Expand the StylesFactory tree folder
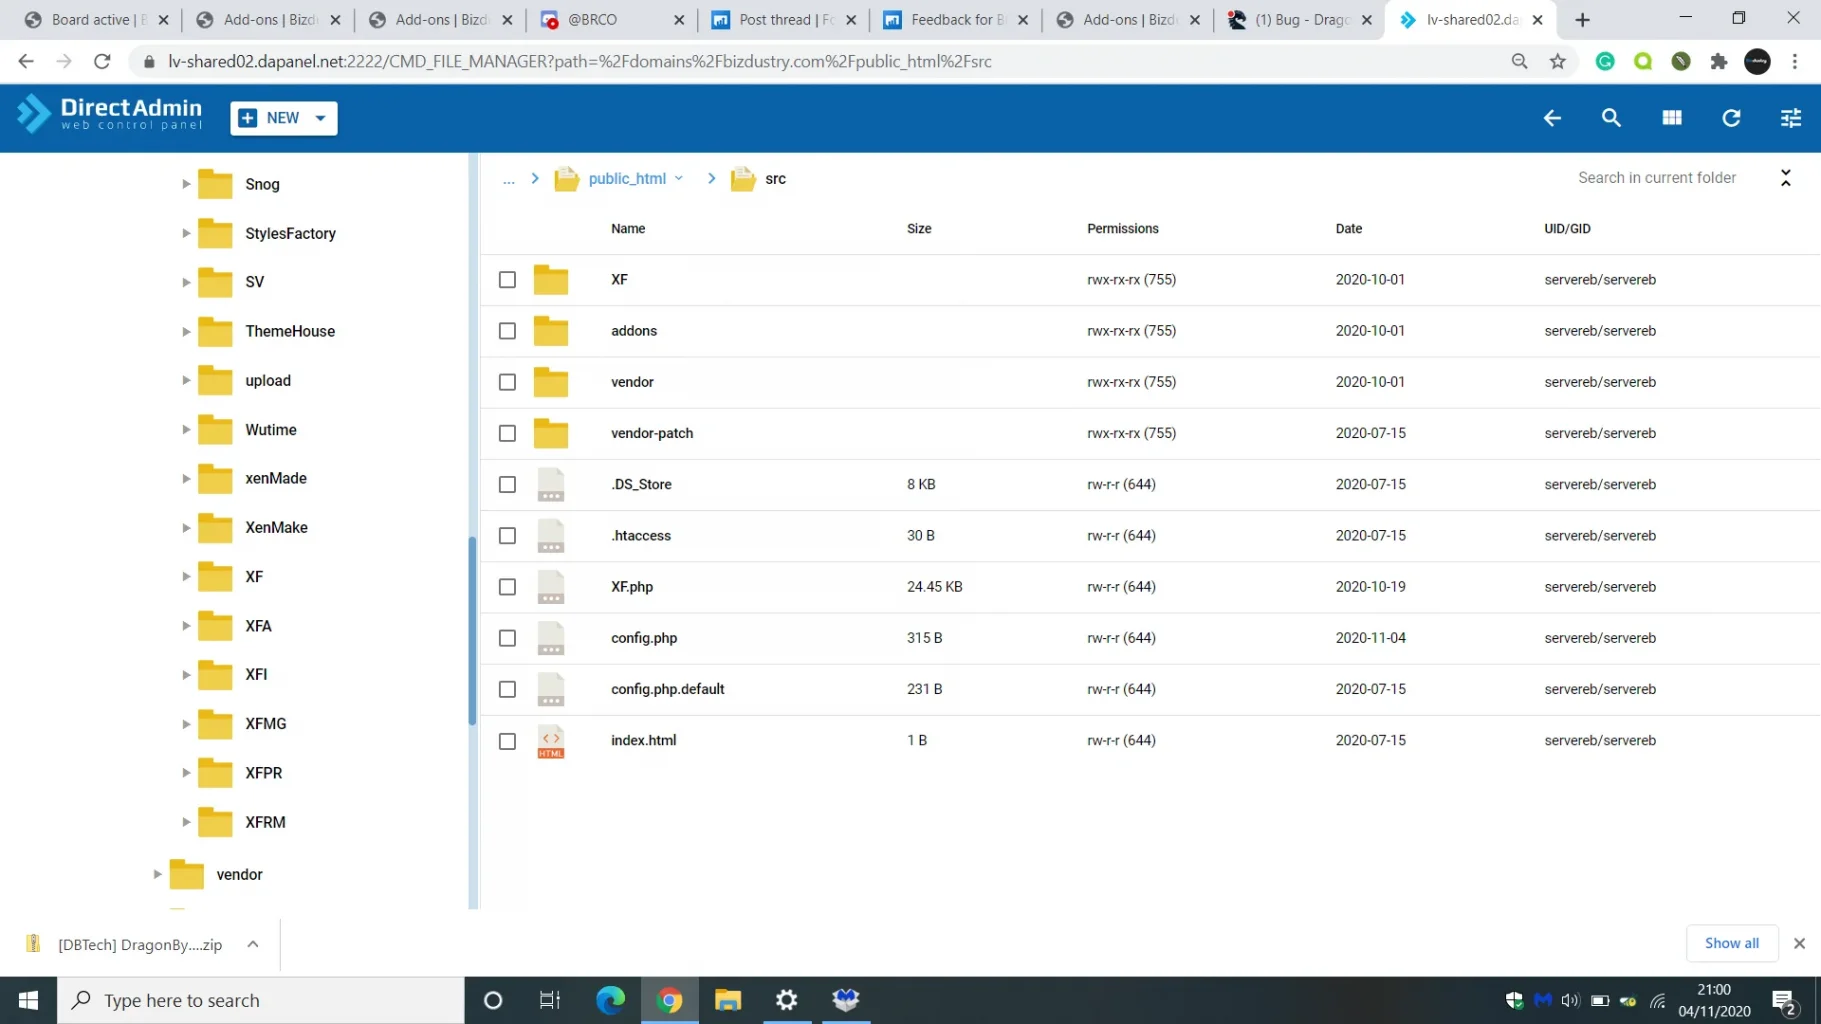This screenshot has height=1024, width=1821. tap(186, 233)
